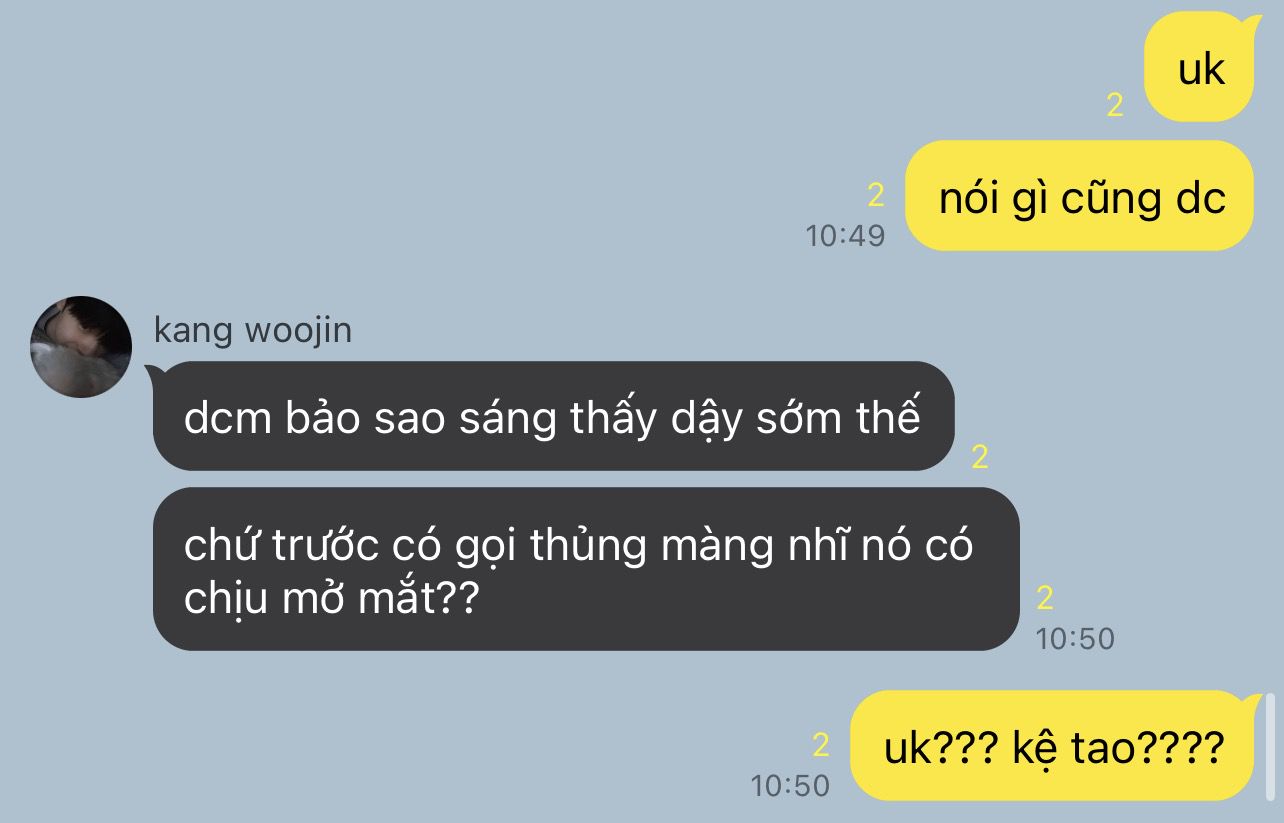Viewport: 1284px width, 823px height.
Task: Tap the 'nói gì cũng dc' message bubble
Action: click(x=1079, y=196)
